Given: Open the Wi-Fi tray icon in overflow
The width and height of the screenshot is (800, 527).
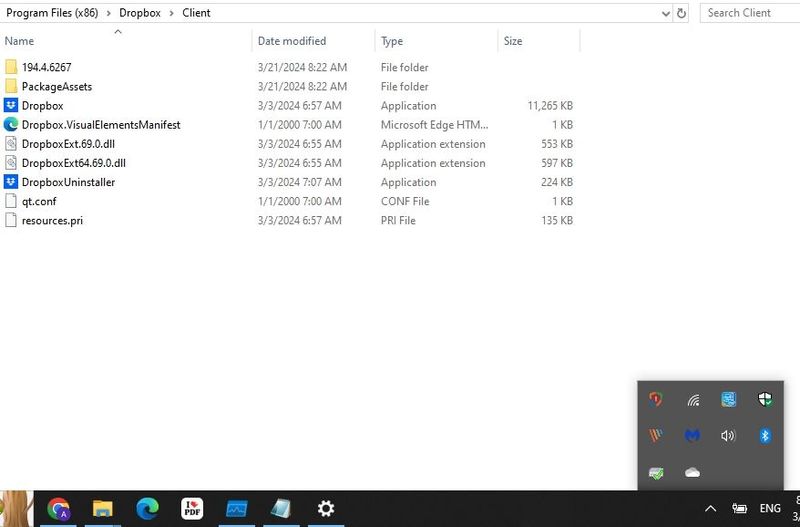Looking at the screenshot, I should point(692,400).
